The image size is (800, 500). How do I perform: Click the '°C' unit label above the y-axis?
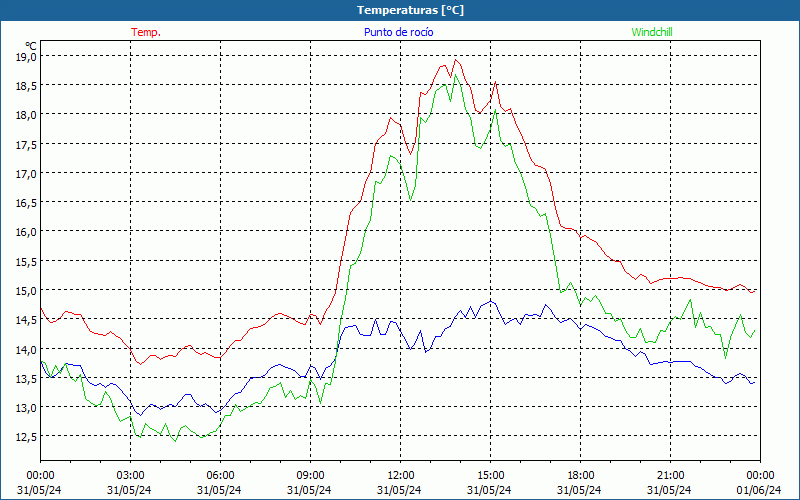(31, 46)
